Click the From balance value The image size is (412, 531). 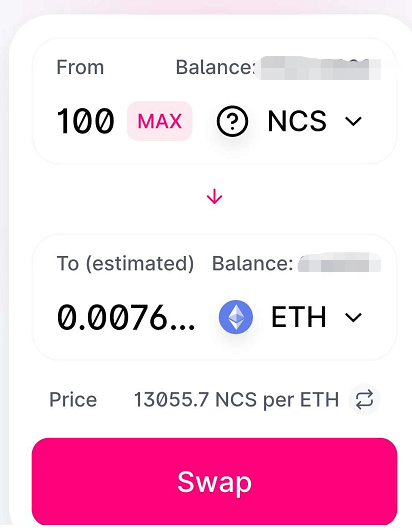[x=318, y=69]
